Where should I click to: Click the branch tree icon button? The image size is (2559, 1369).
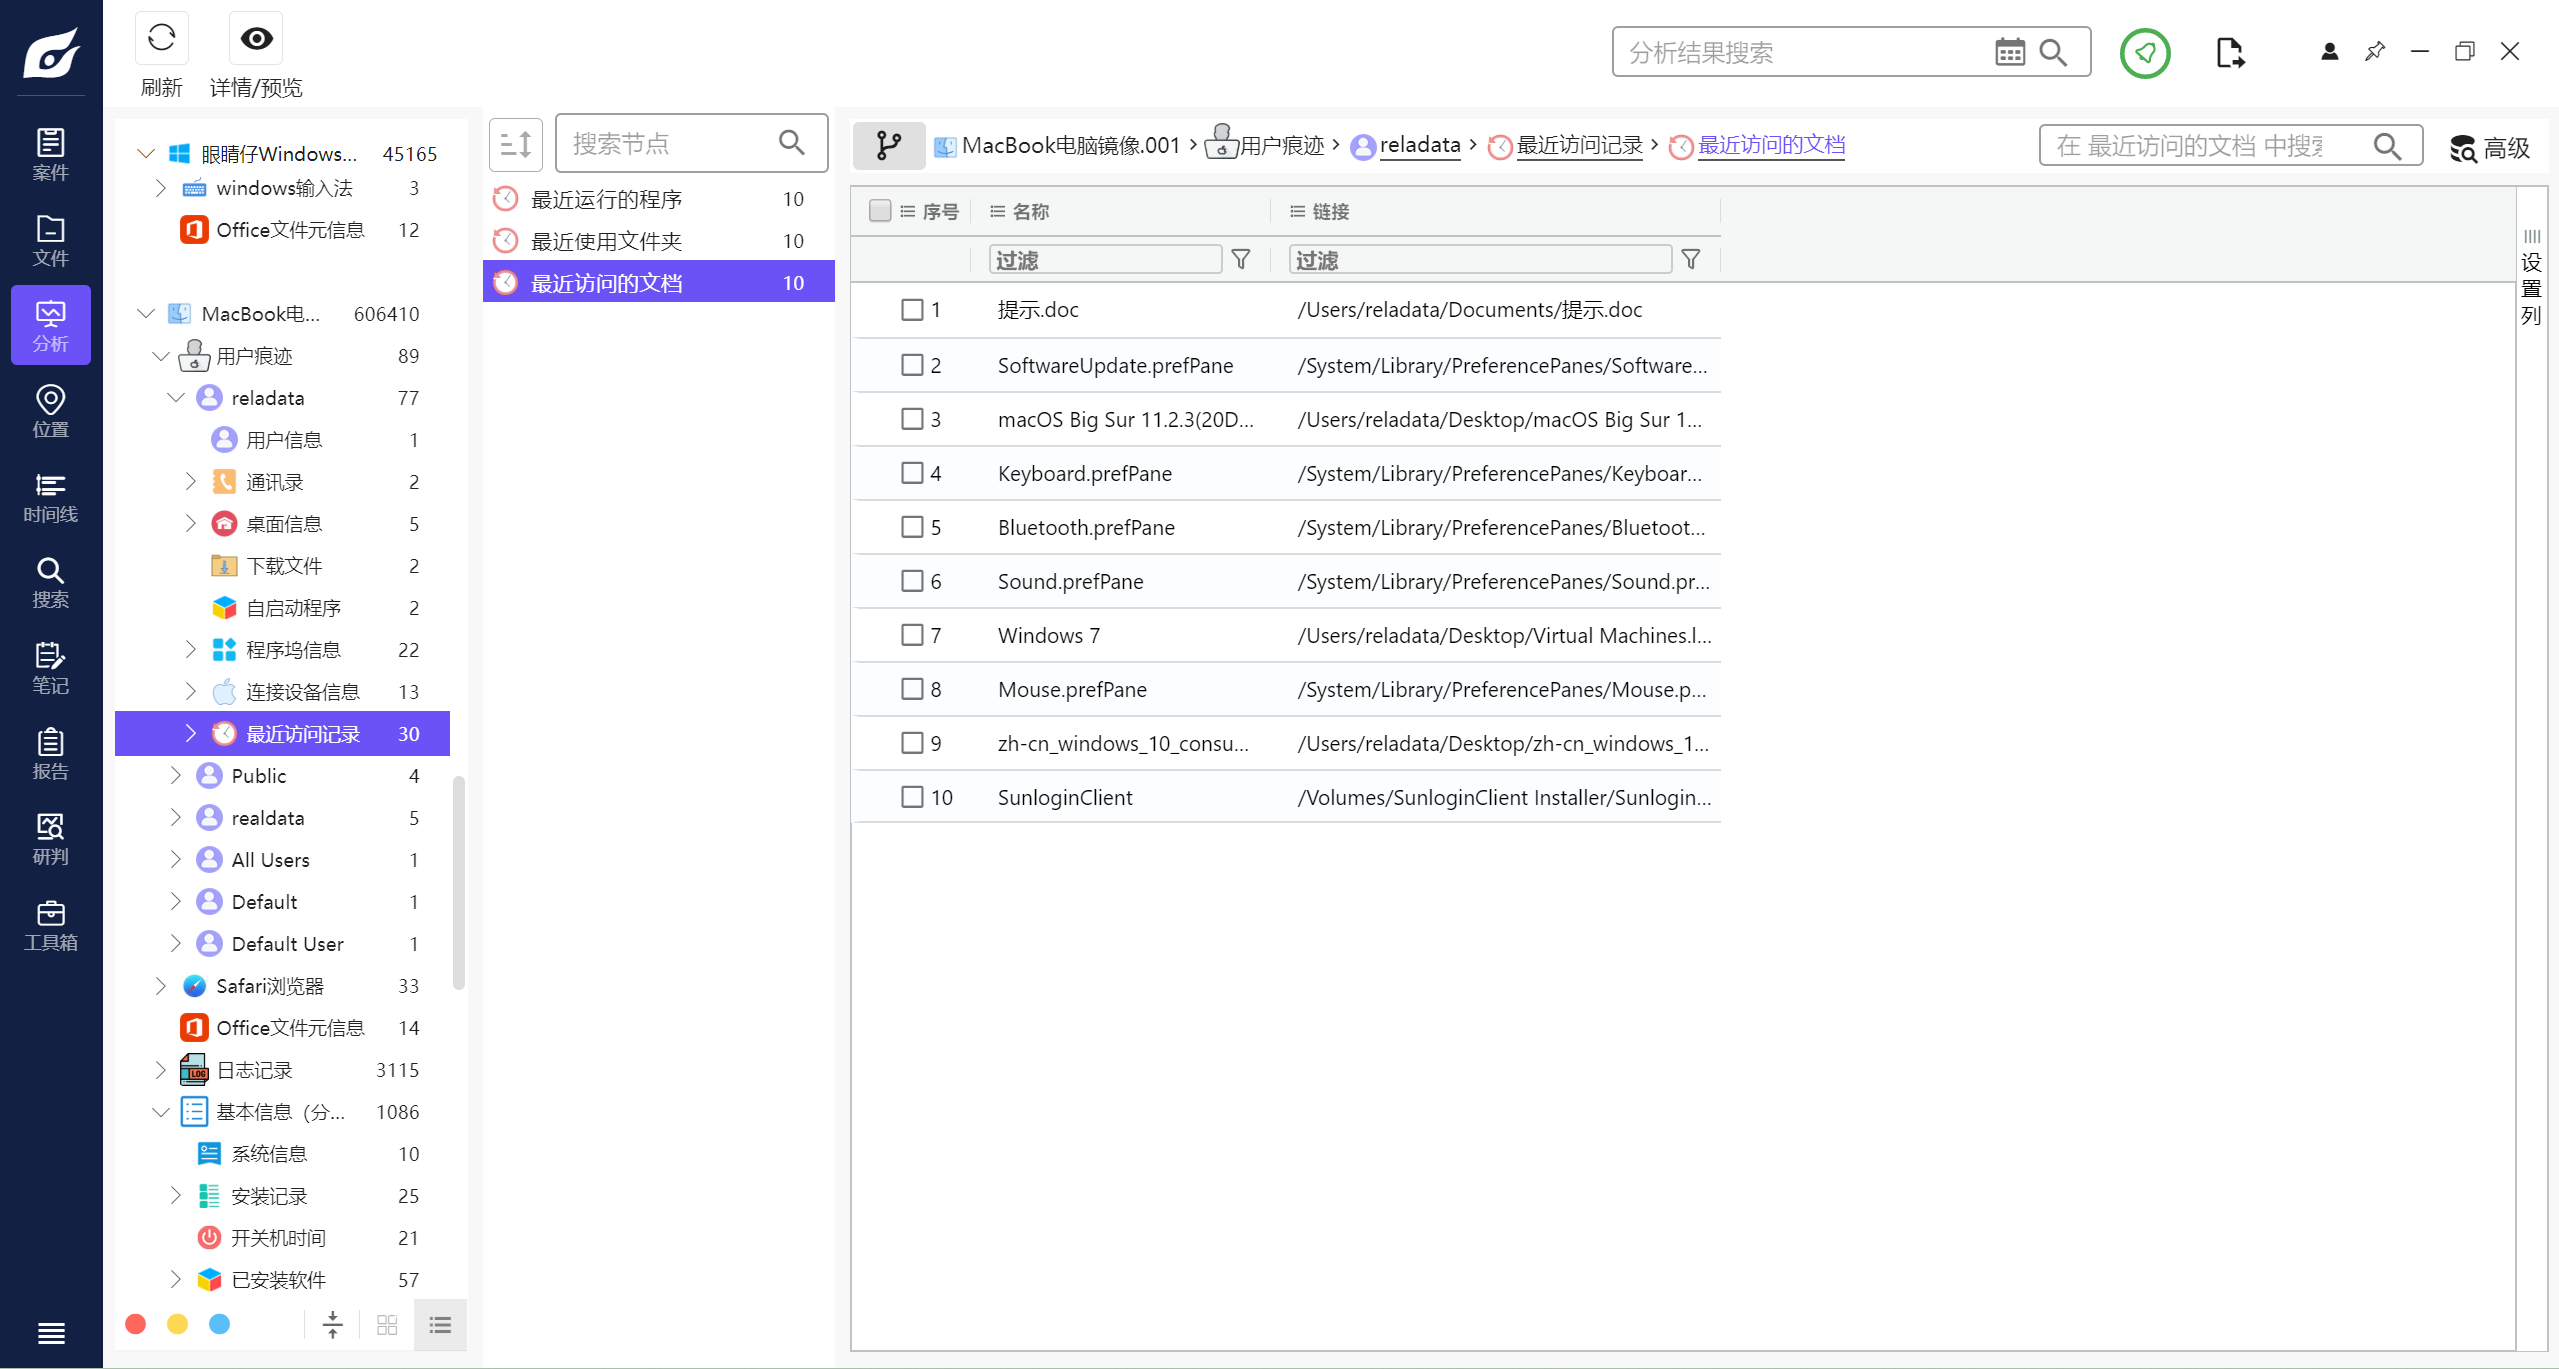point(888,146)
